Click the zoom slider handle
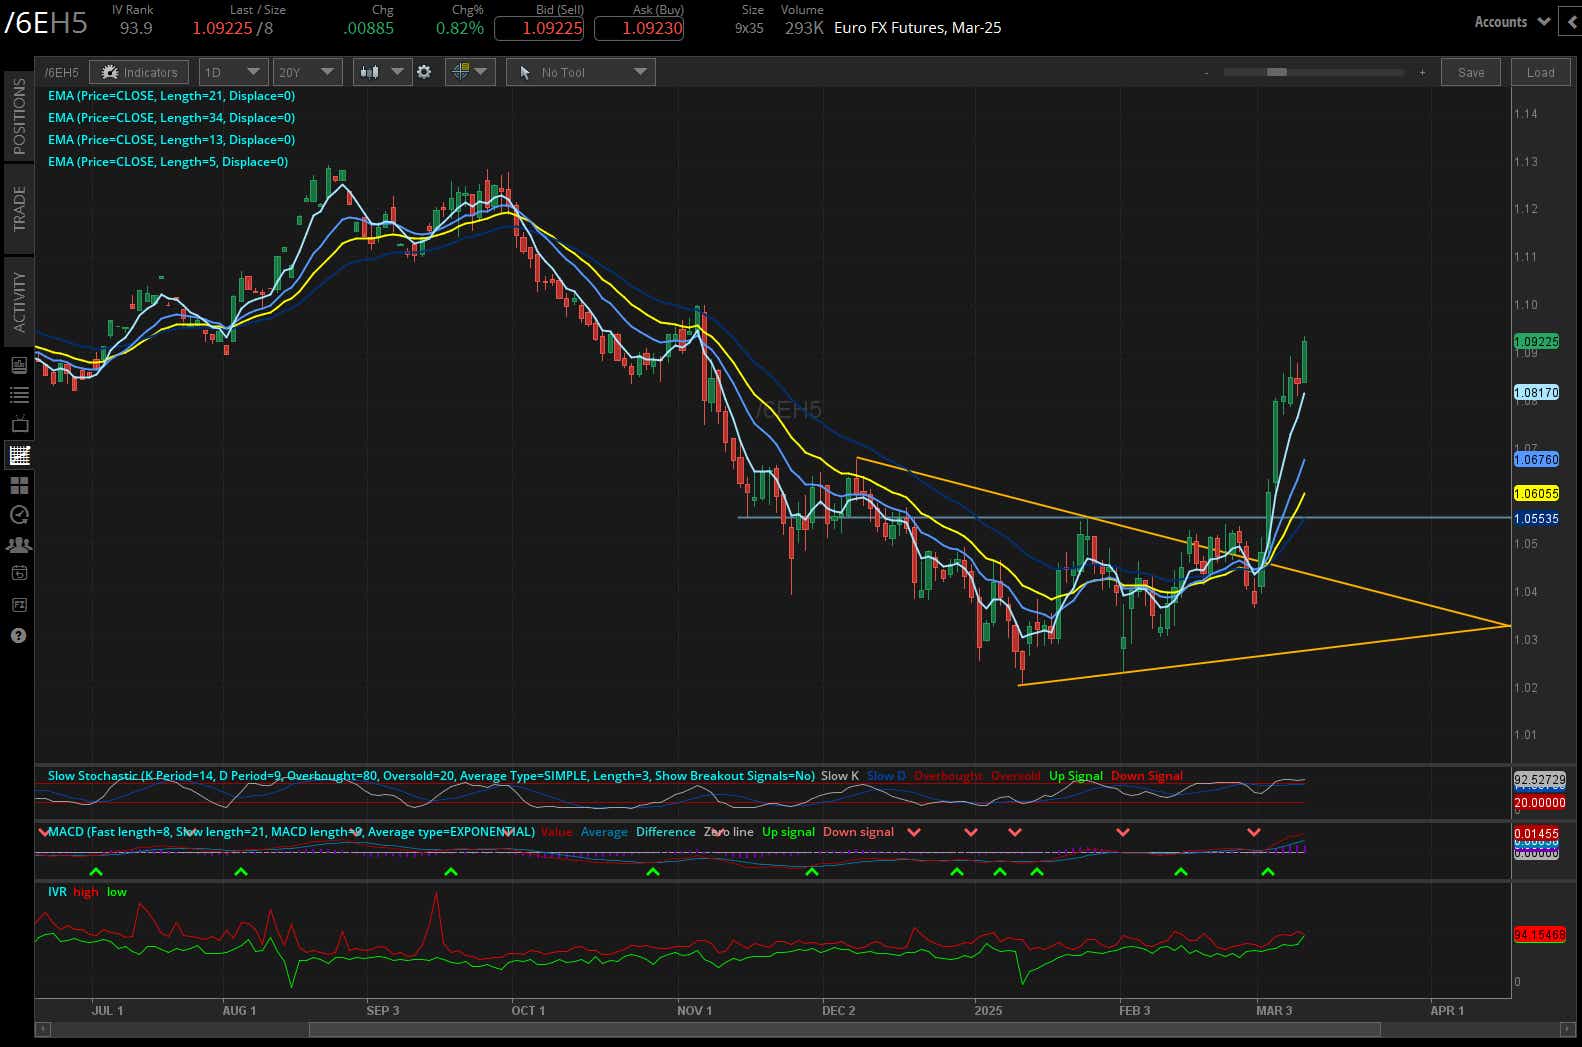 (x=1276, y=72)
